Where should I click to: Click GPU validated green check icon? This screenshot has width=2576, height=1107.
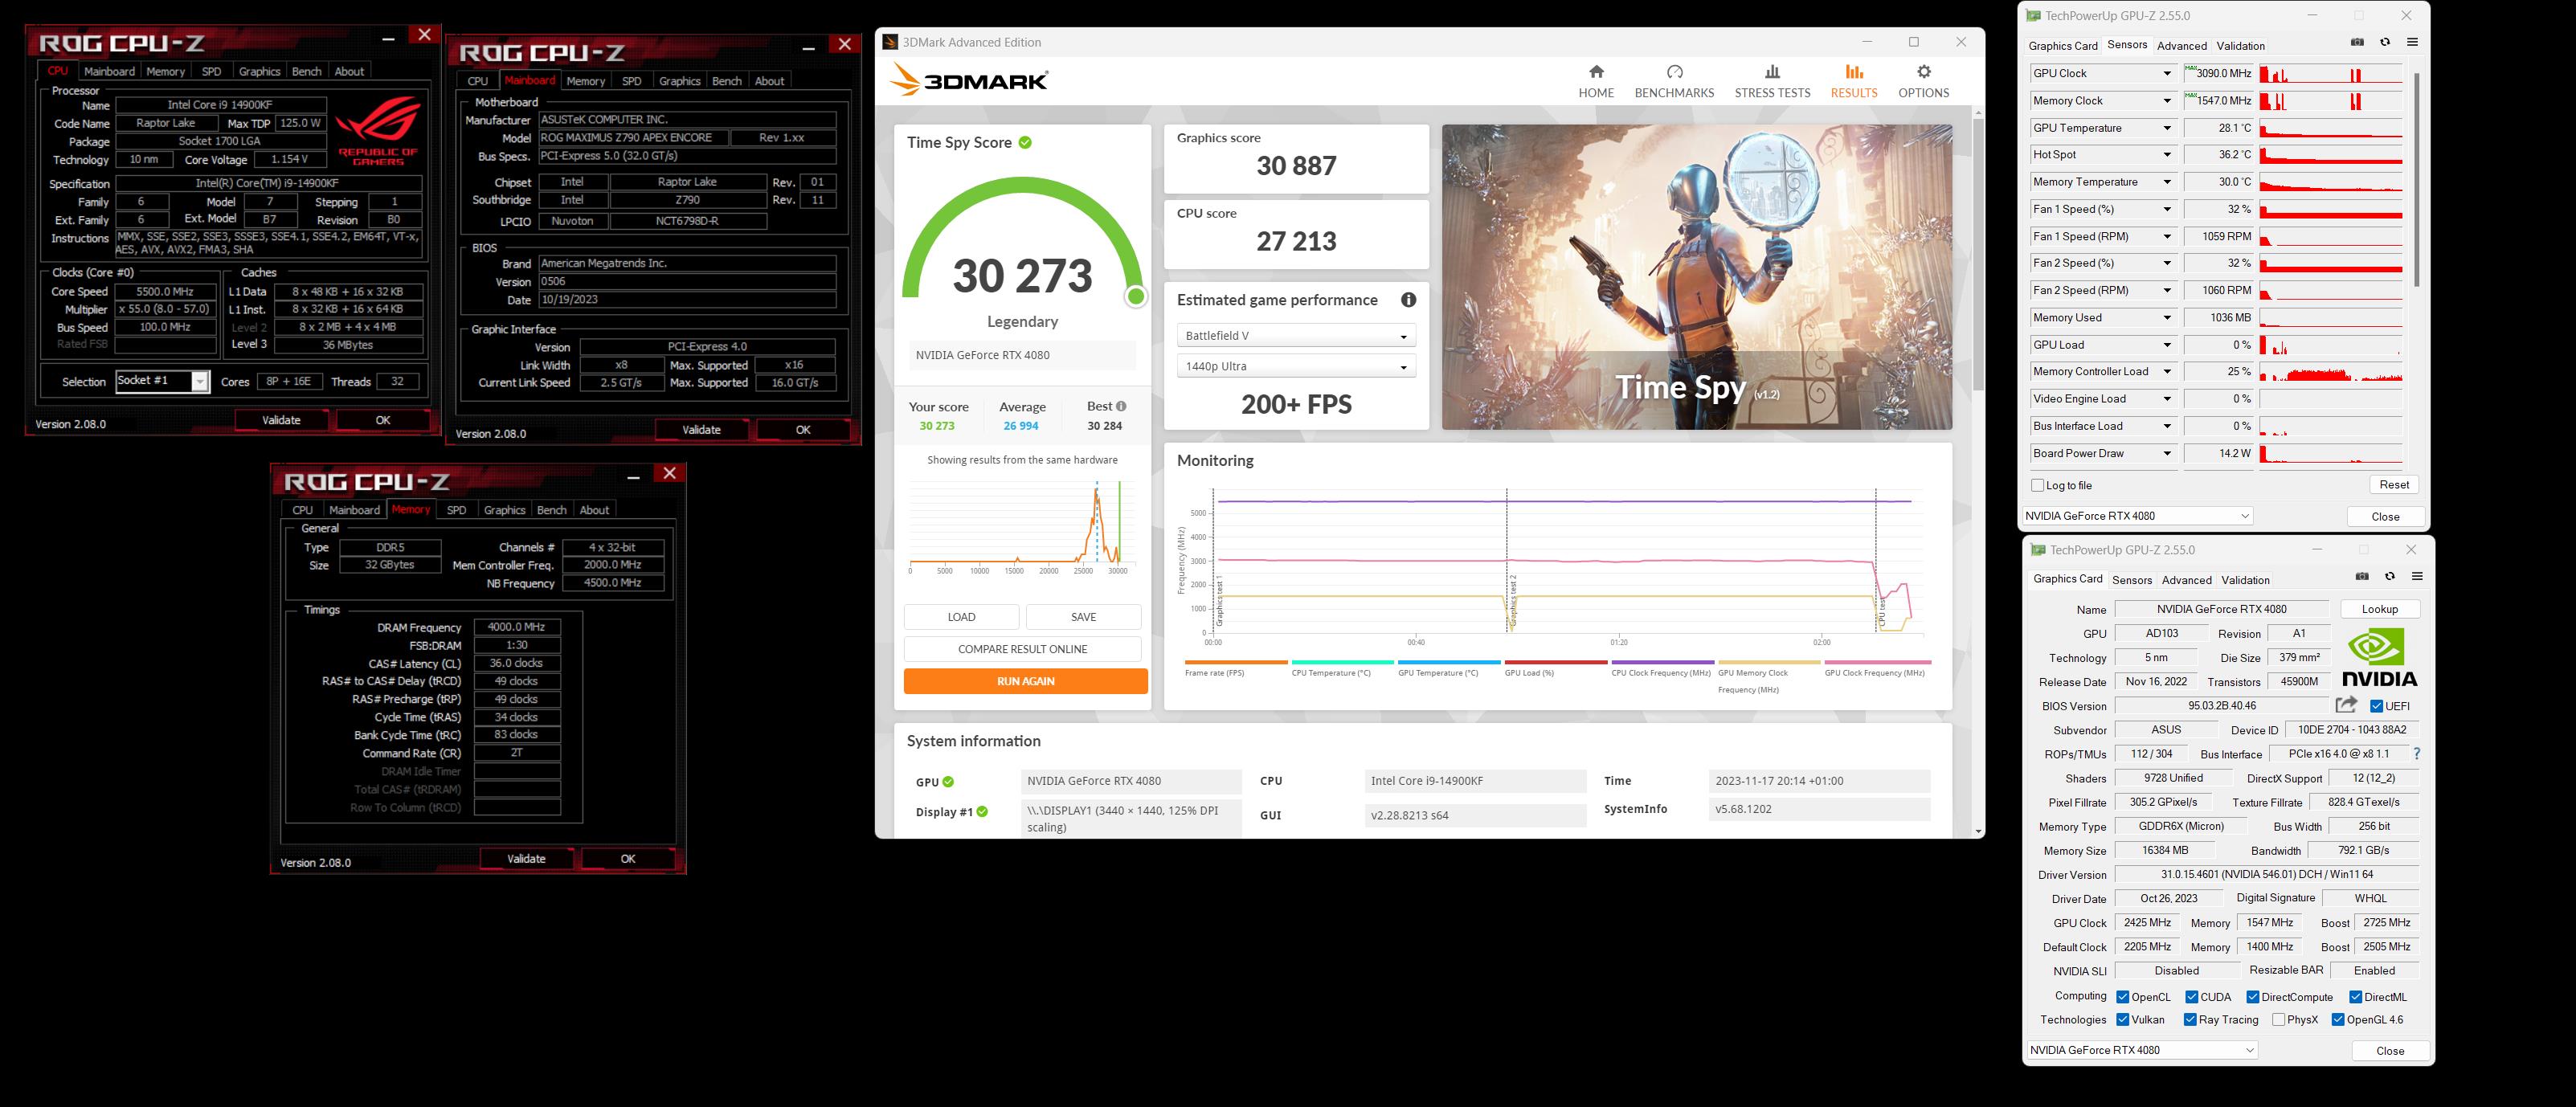(x=948, y=782)
